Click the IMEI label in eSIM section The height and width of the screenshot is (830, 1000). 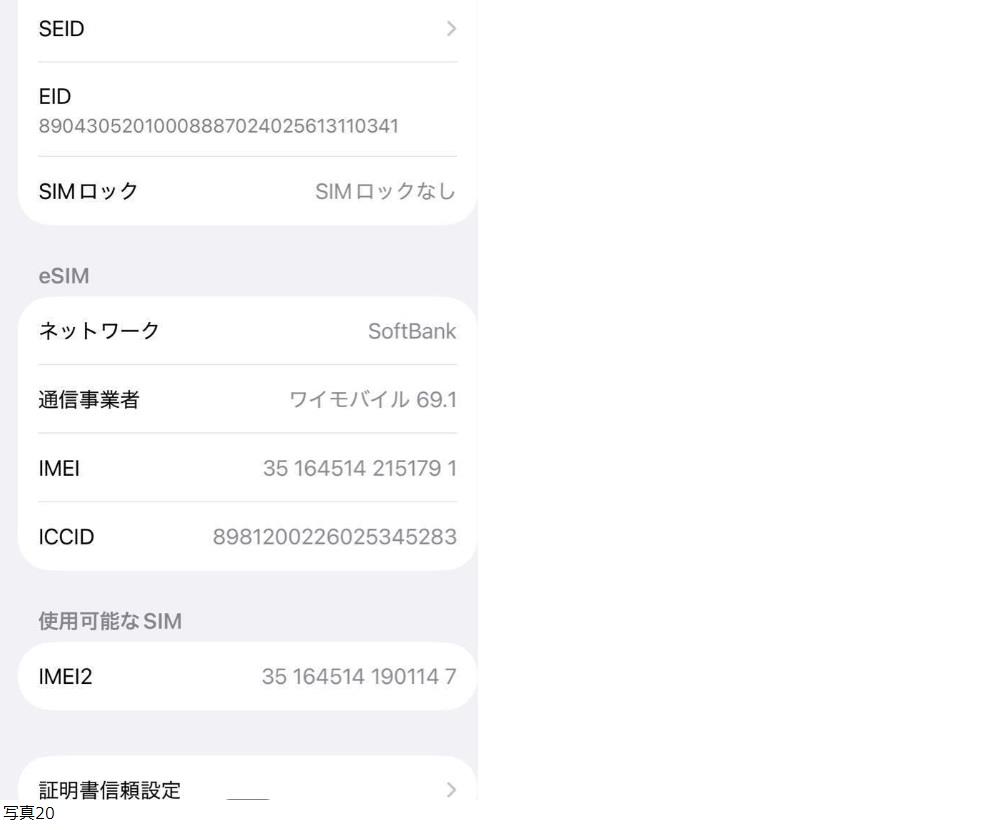[58, 468]
